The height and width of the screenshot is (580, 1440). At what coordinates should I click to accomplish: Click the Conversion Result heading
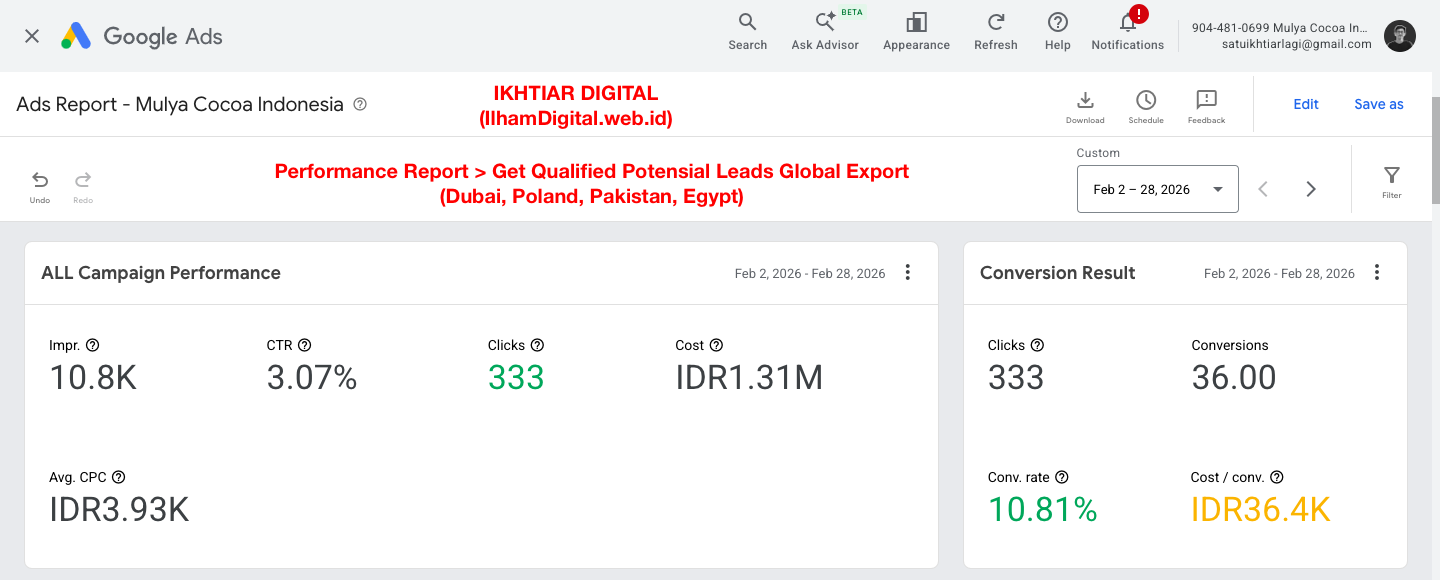click(x=1058, y=273)
